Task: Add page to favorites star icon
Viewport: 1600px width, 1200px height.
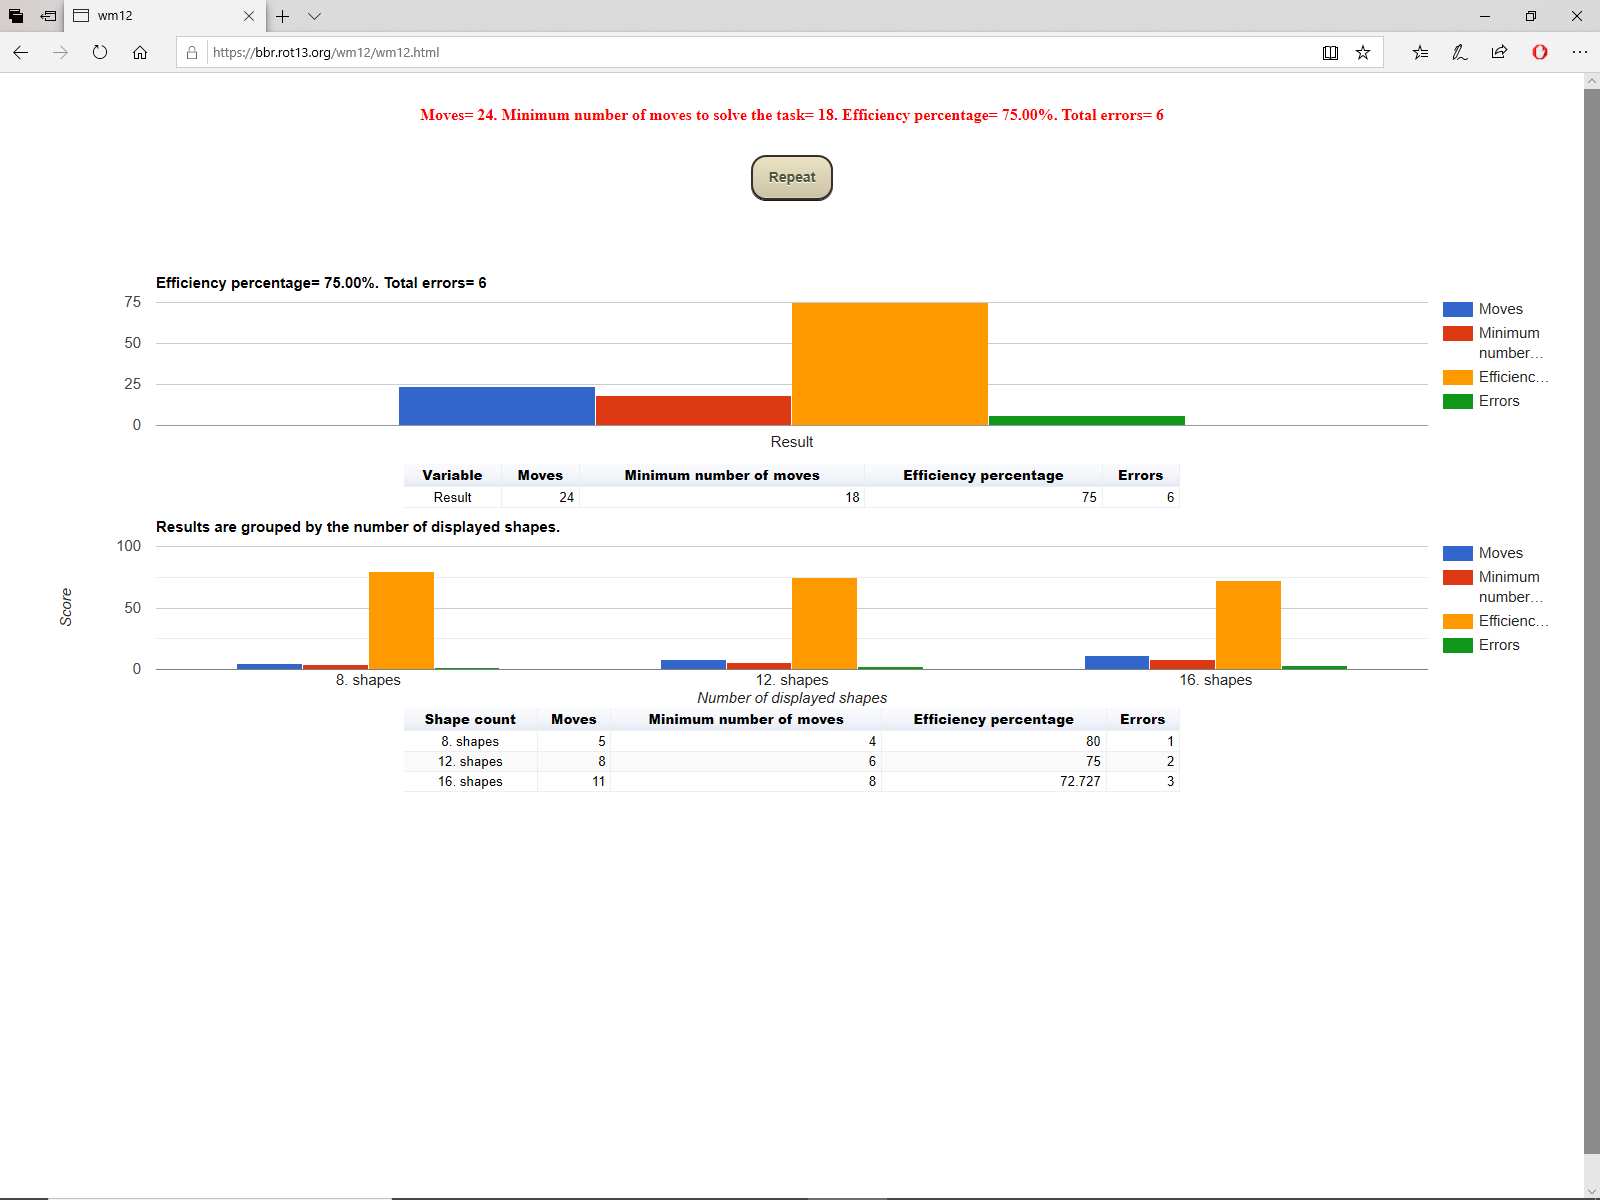Action: (1363, 52)
